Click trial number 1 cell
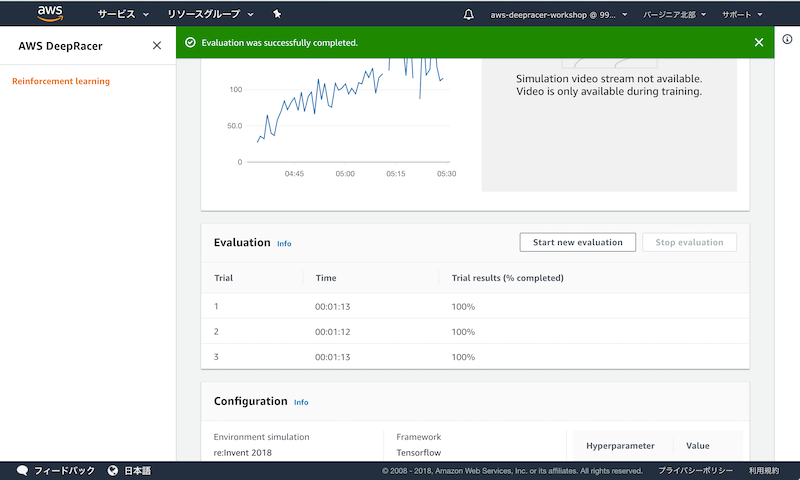 coord(216,307)
